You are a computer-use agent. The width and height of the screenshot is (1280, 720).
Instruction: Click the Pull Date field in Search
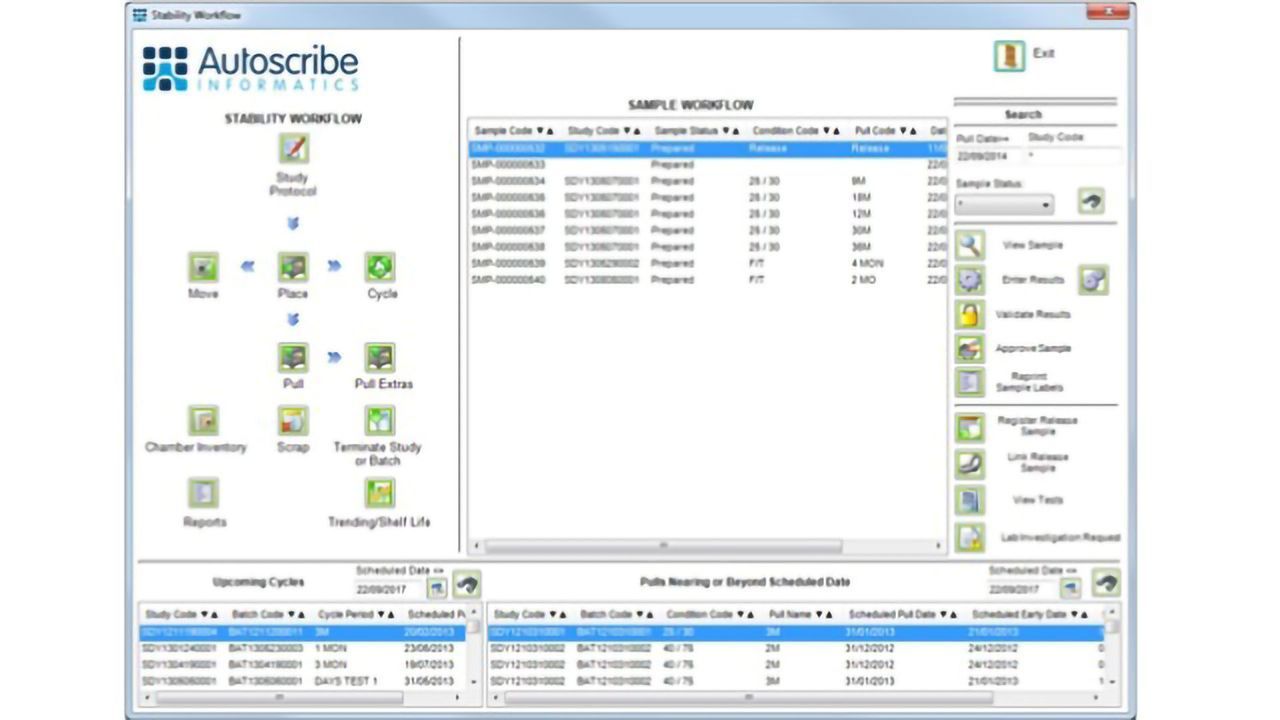click(x=988, y=156)
